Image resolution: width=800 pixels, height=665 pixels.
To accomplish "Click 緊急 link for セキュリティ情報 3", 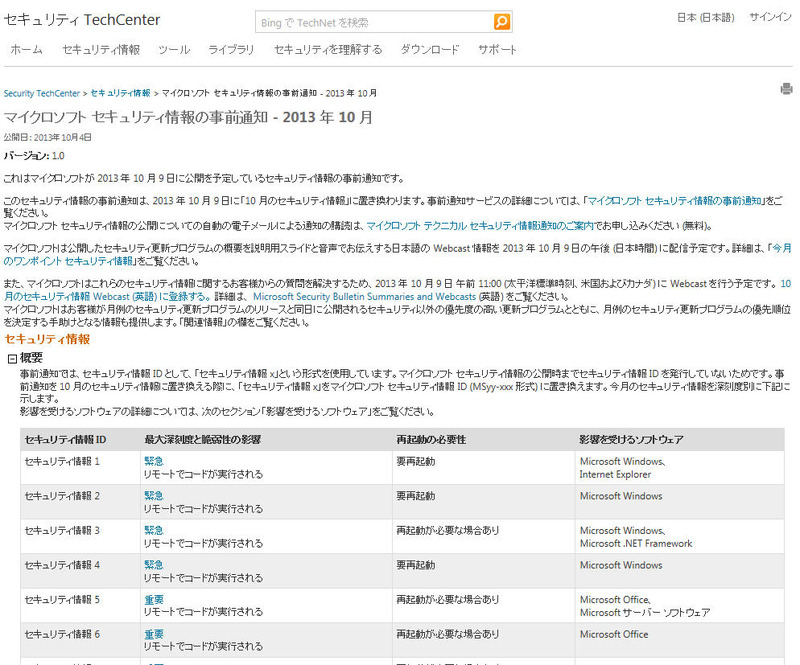I will [x=153, y=530].
